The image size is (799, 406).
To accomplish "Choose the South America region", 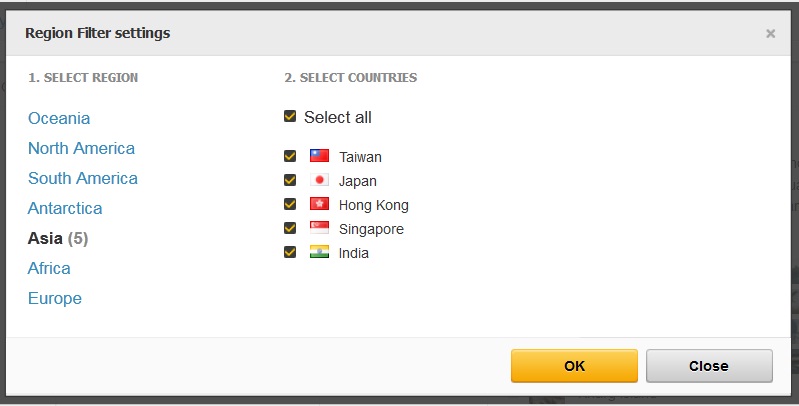I will coord(83,178).
